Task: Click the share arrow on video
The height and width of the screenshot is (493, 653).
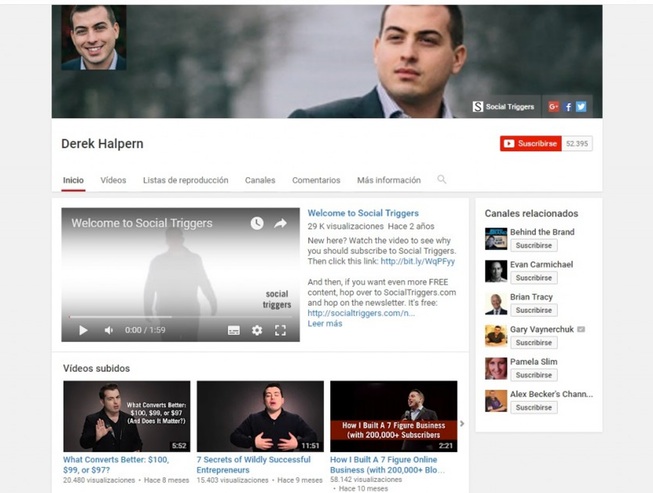Action: pyautogui.click(x=280, y=224)
